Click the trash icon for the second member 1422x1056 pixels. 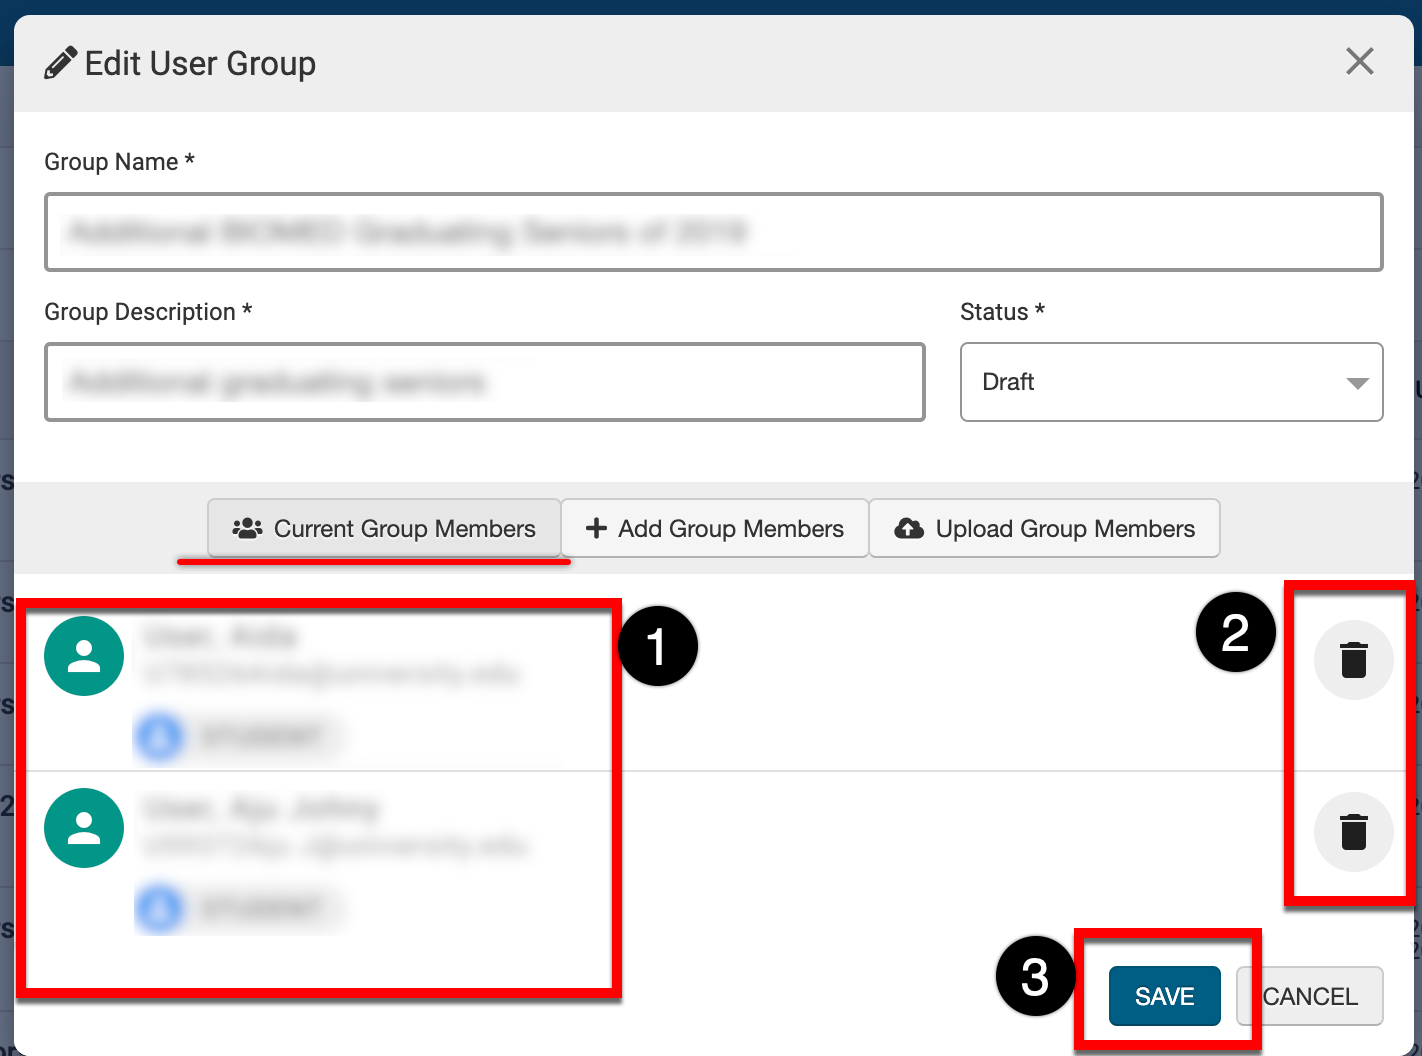1353,832
